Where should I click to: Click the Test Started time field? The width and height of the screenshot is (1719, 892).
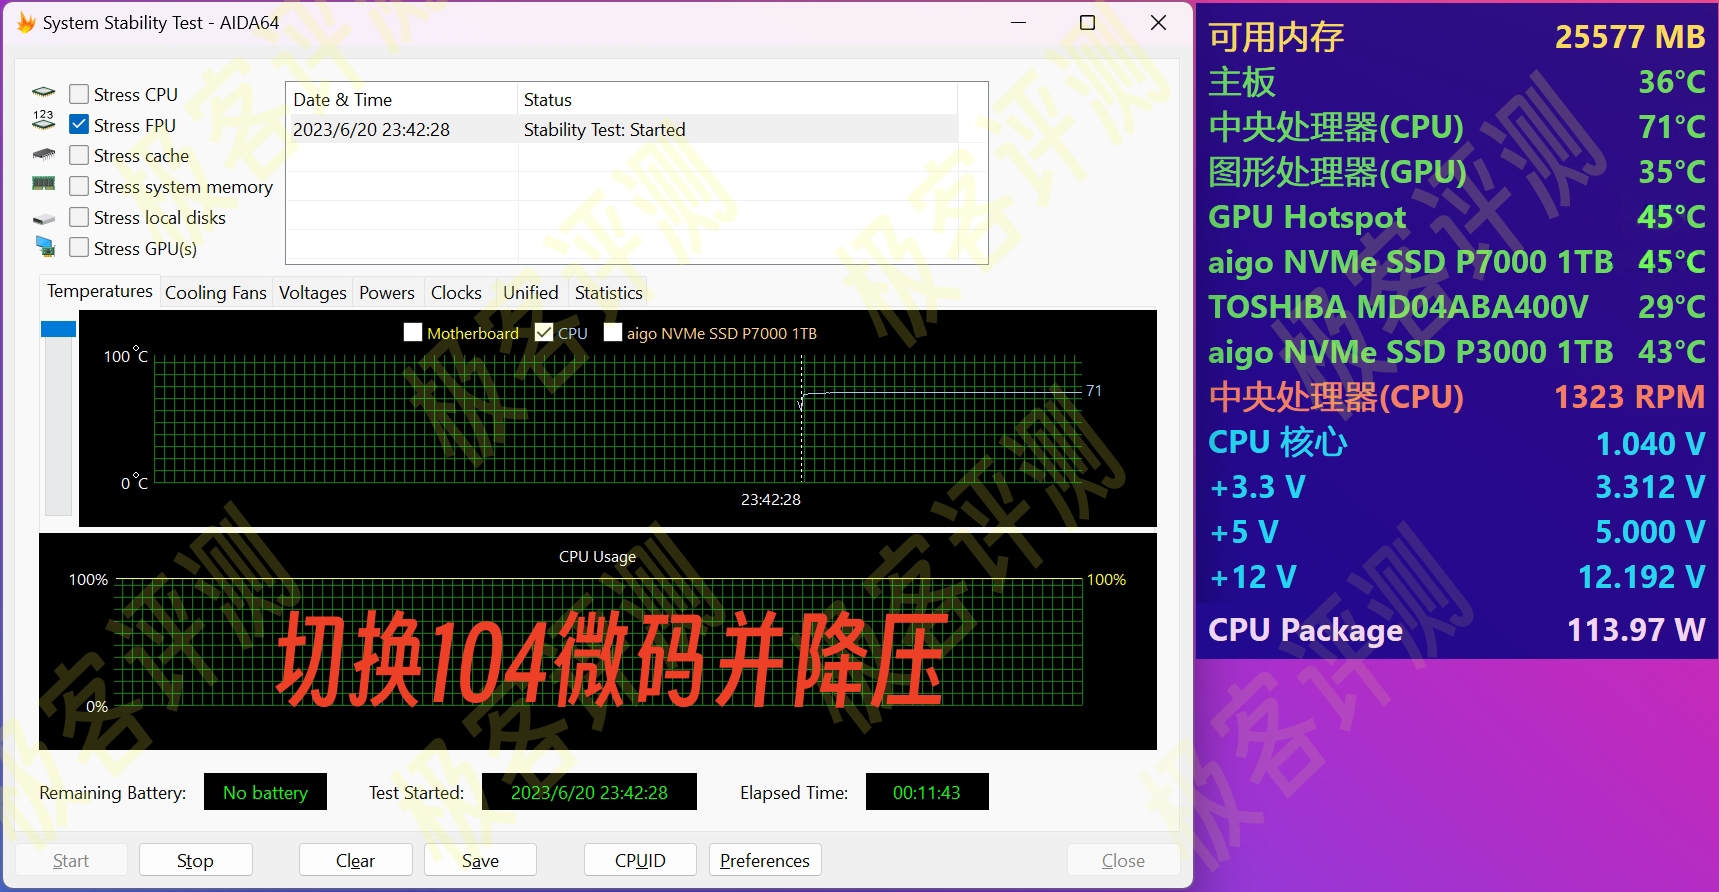point(589,792)
